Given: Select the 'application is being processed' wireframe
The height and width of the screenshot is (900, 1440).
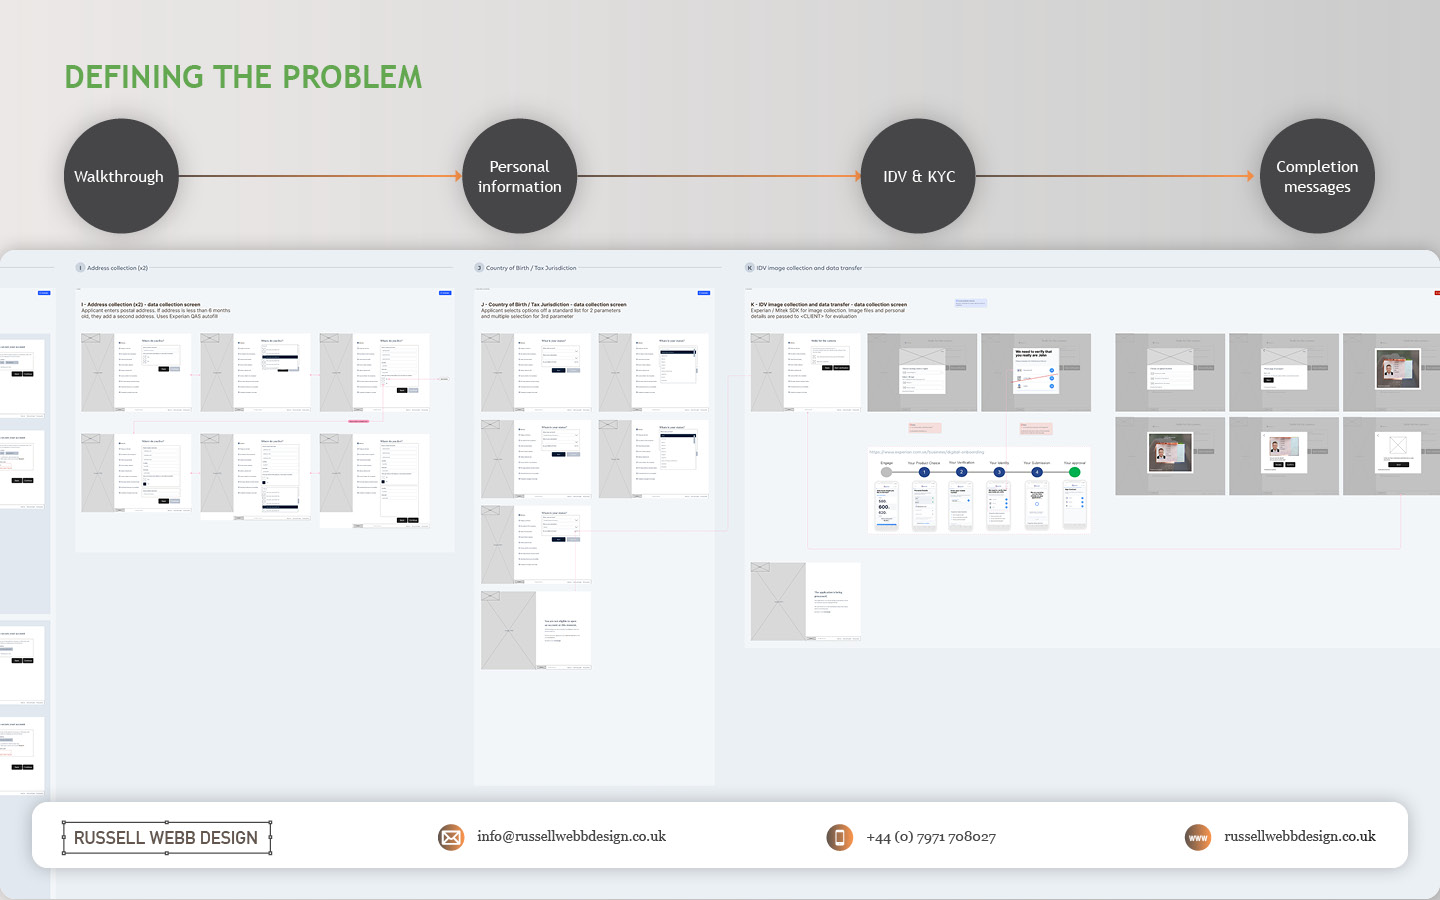Looking at the screenshot, I should [805, 601].
